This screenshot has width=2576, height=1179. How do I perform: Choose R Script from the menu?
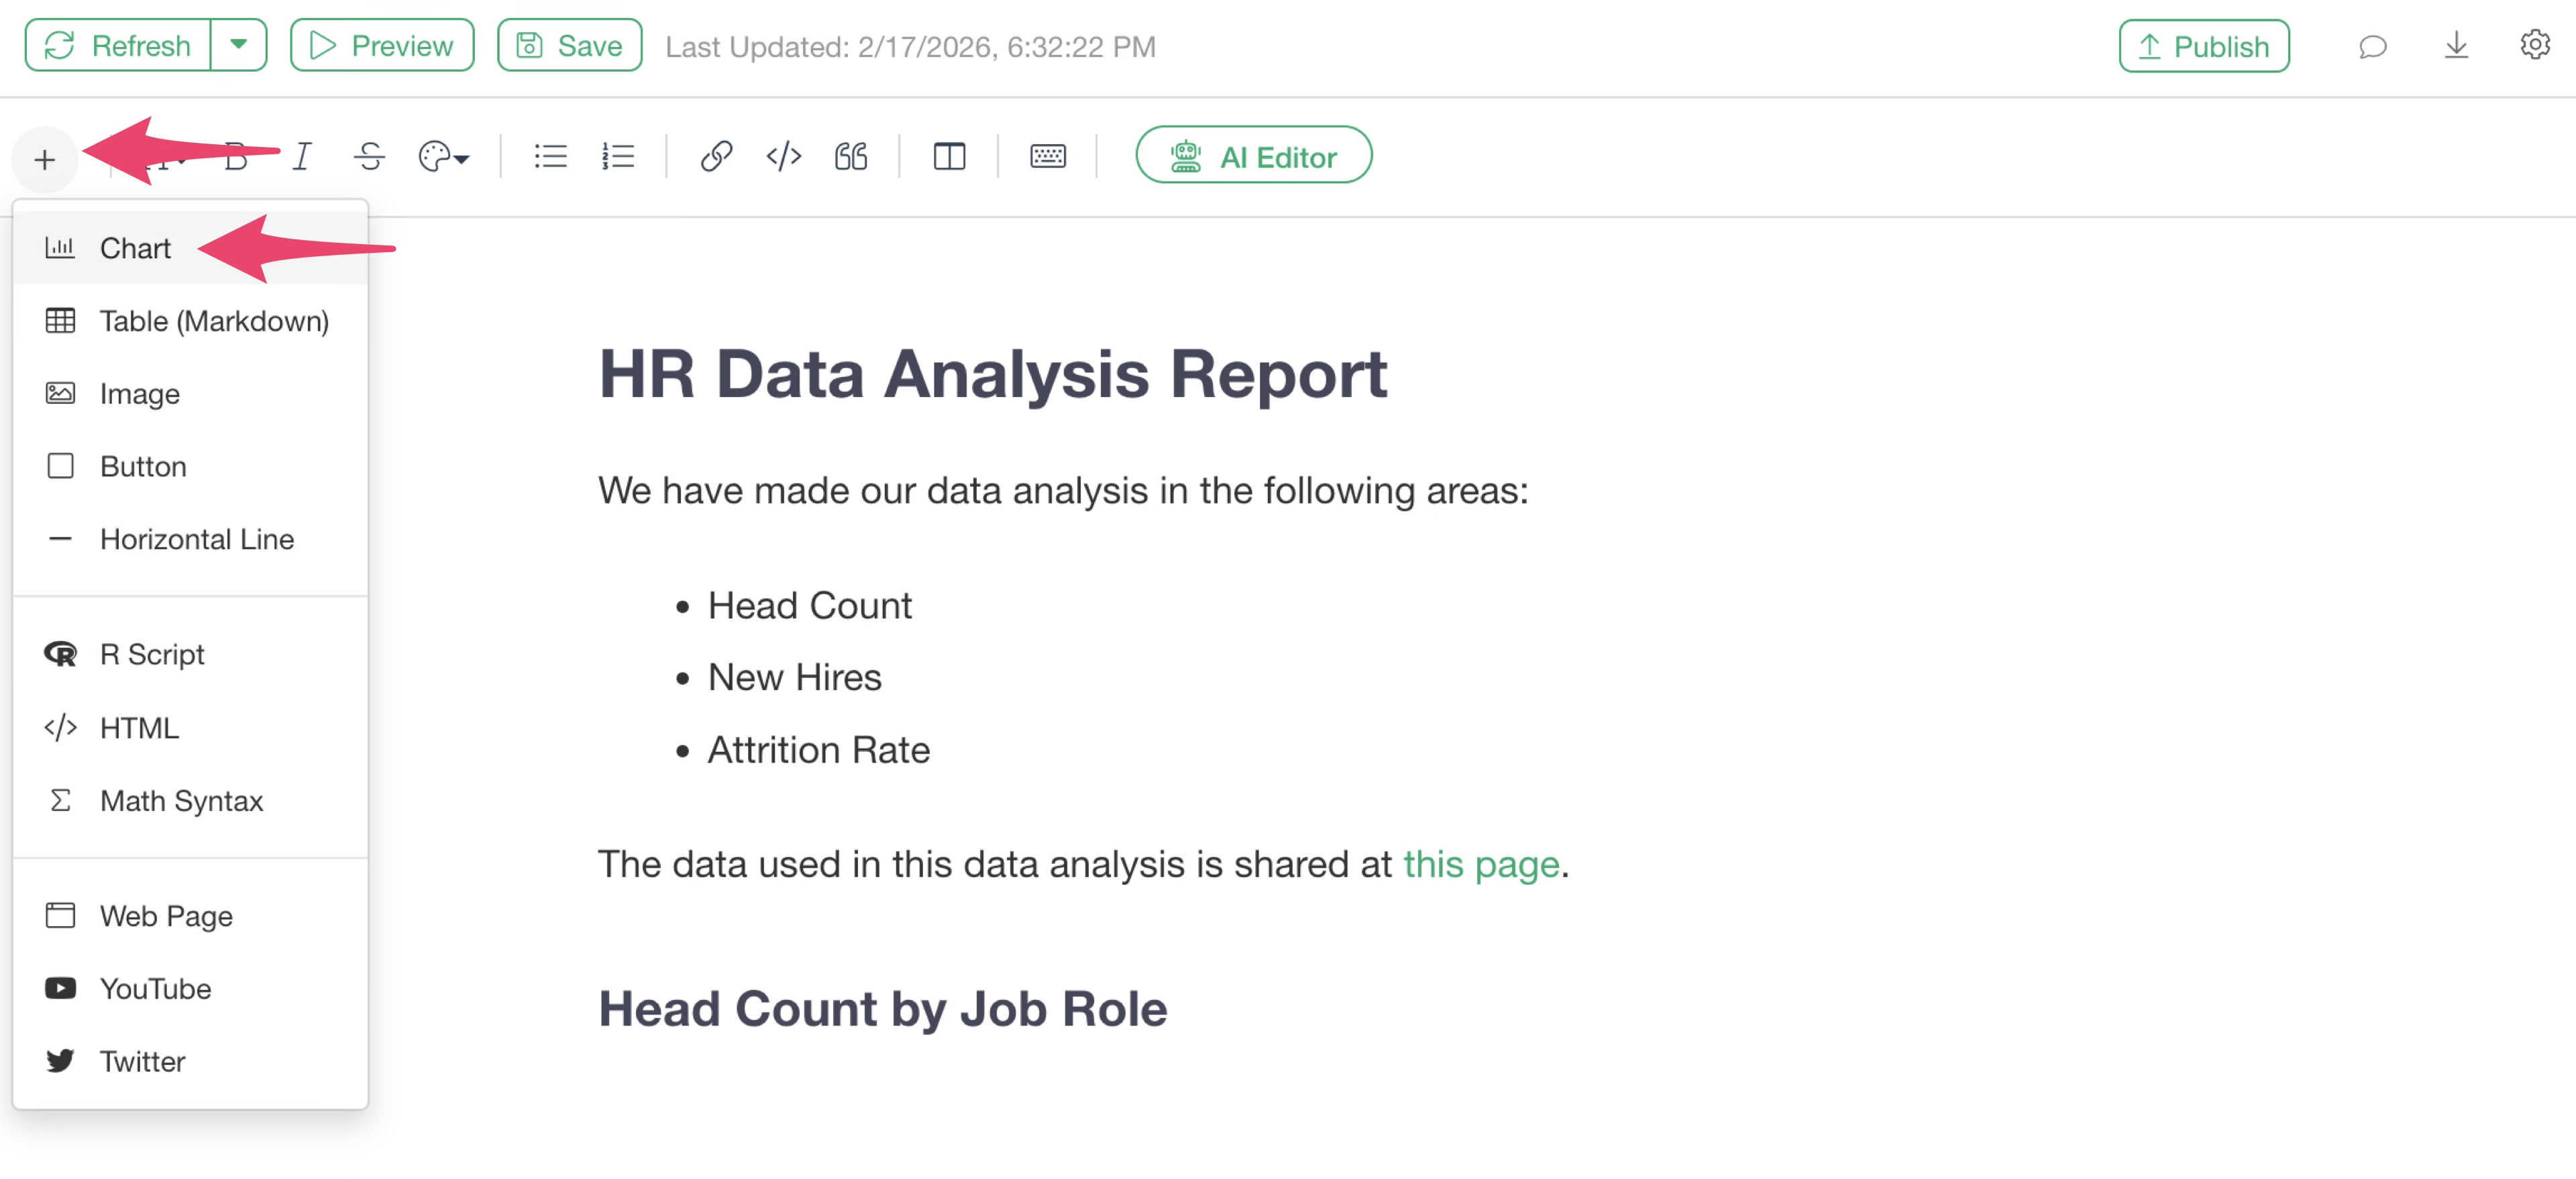click(x=152, y=654)
